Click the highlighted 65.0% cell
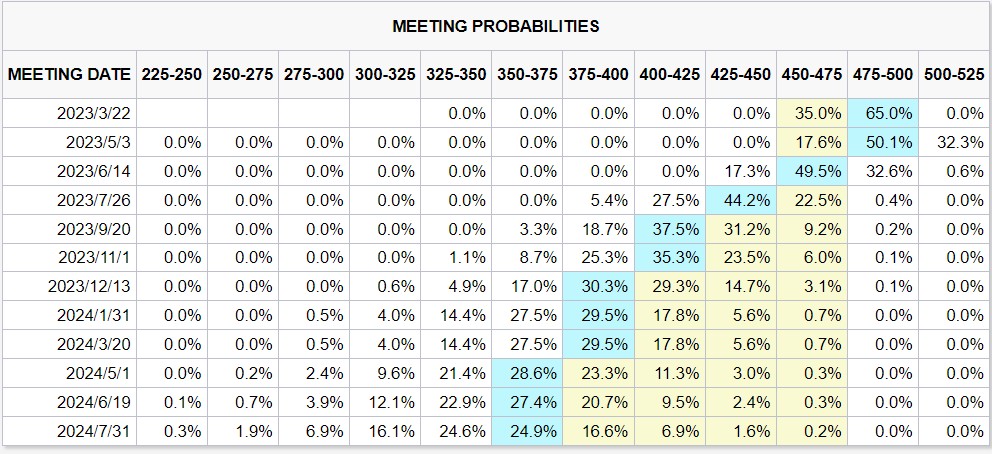The image size is (992, 454). point(883,114)
